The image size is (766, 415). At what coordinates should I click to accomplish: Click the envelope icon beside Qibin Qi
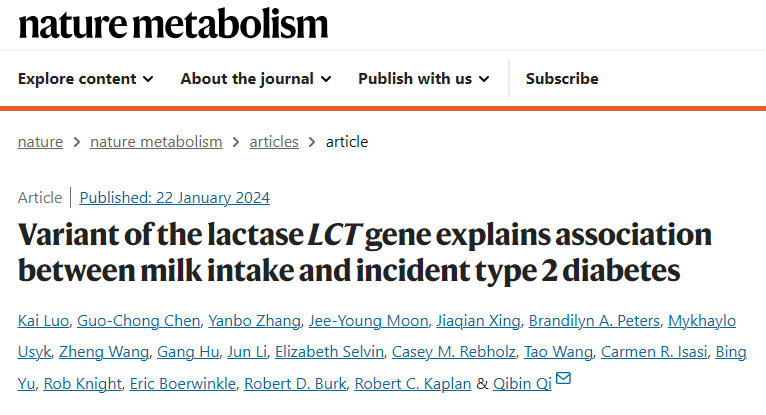[563, 378]
